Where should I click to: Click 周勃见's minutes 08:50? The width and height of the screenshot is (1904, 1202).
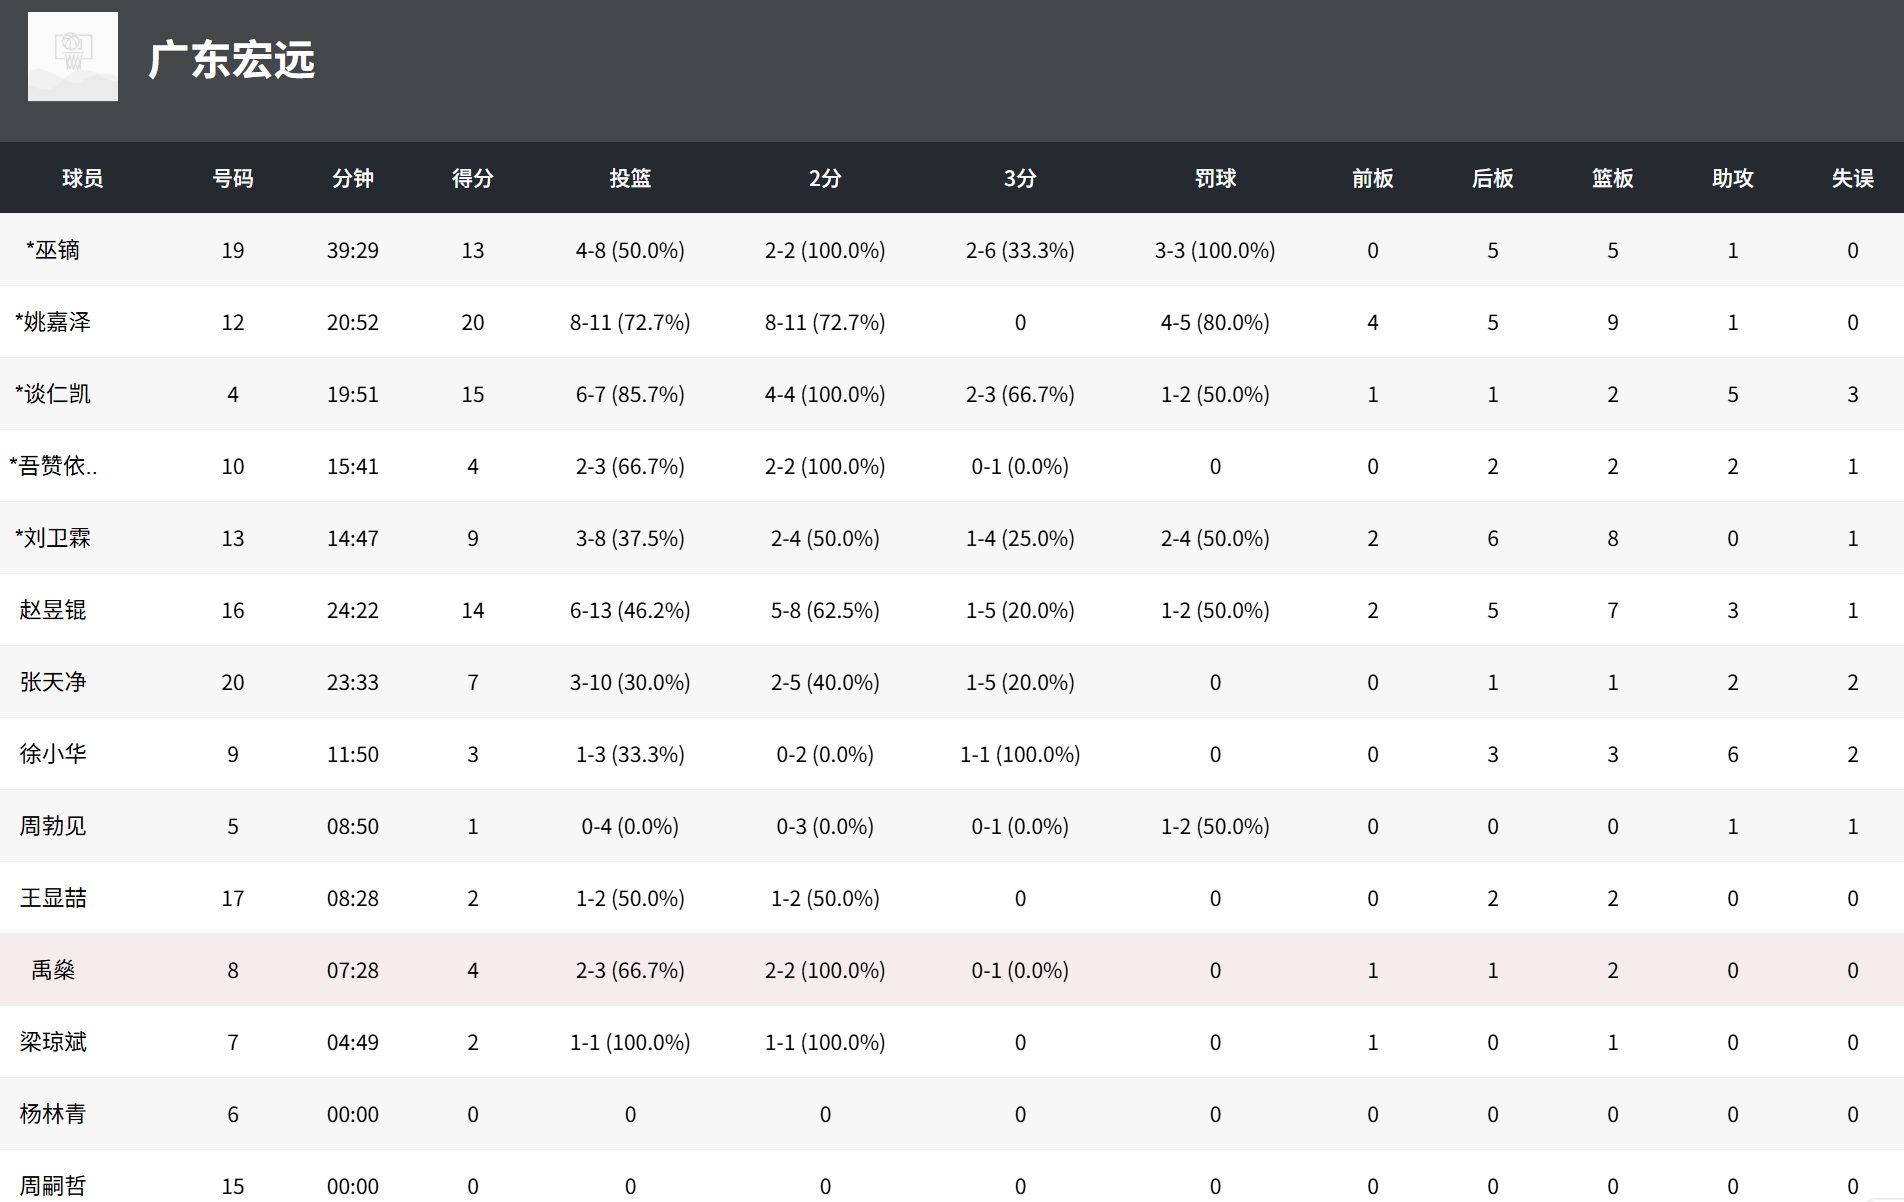tap(353, 826)
